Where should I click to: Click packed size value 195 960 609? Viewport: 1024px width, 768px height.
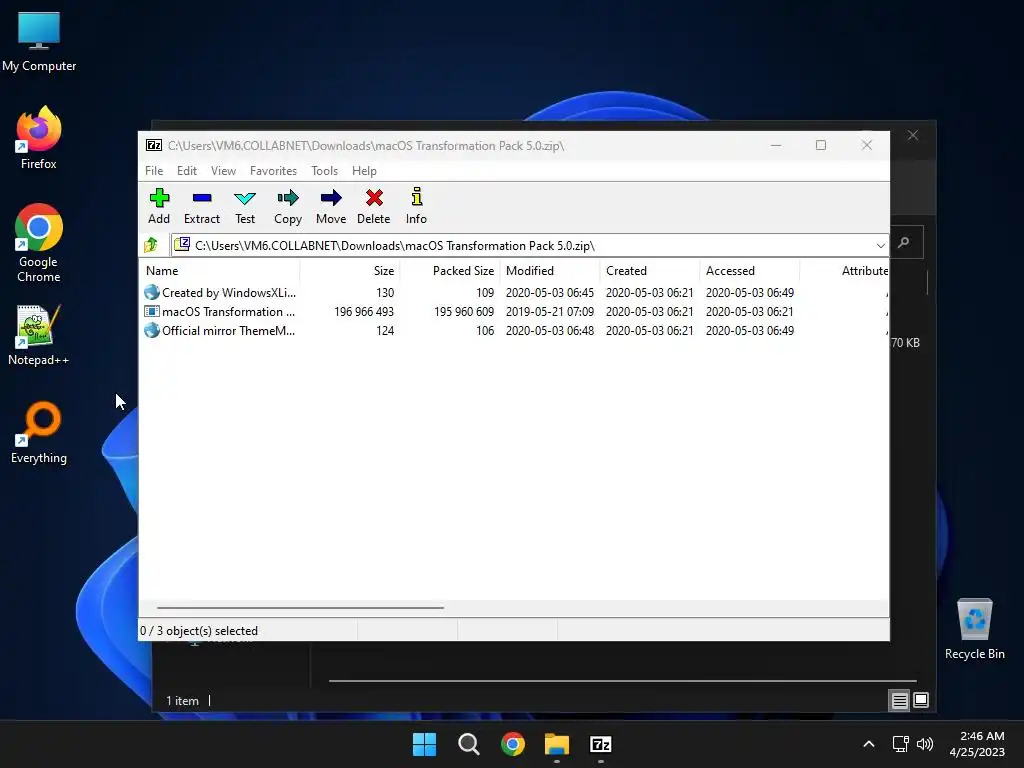(464, 312)
